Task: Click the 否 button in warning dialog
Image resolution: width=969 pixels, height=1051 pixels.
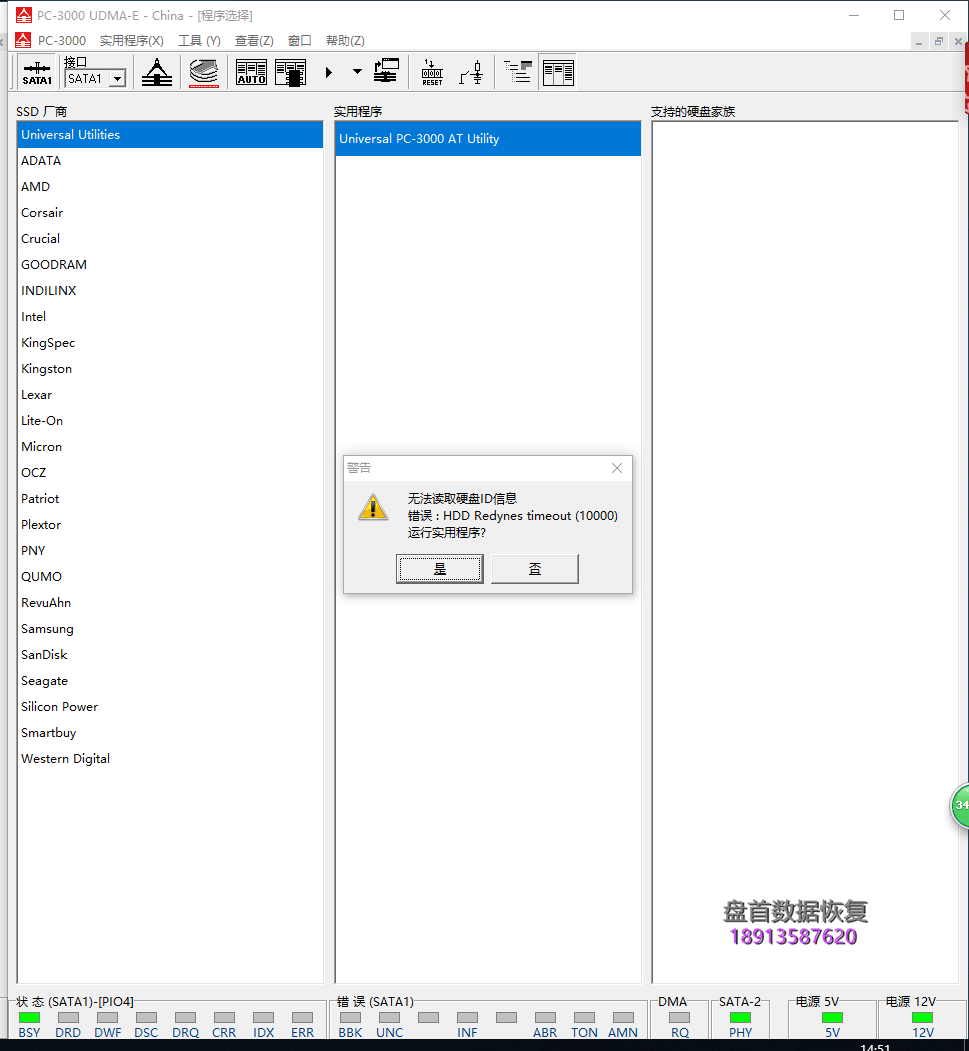Action: [x=535, y=569]
